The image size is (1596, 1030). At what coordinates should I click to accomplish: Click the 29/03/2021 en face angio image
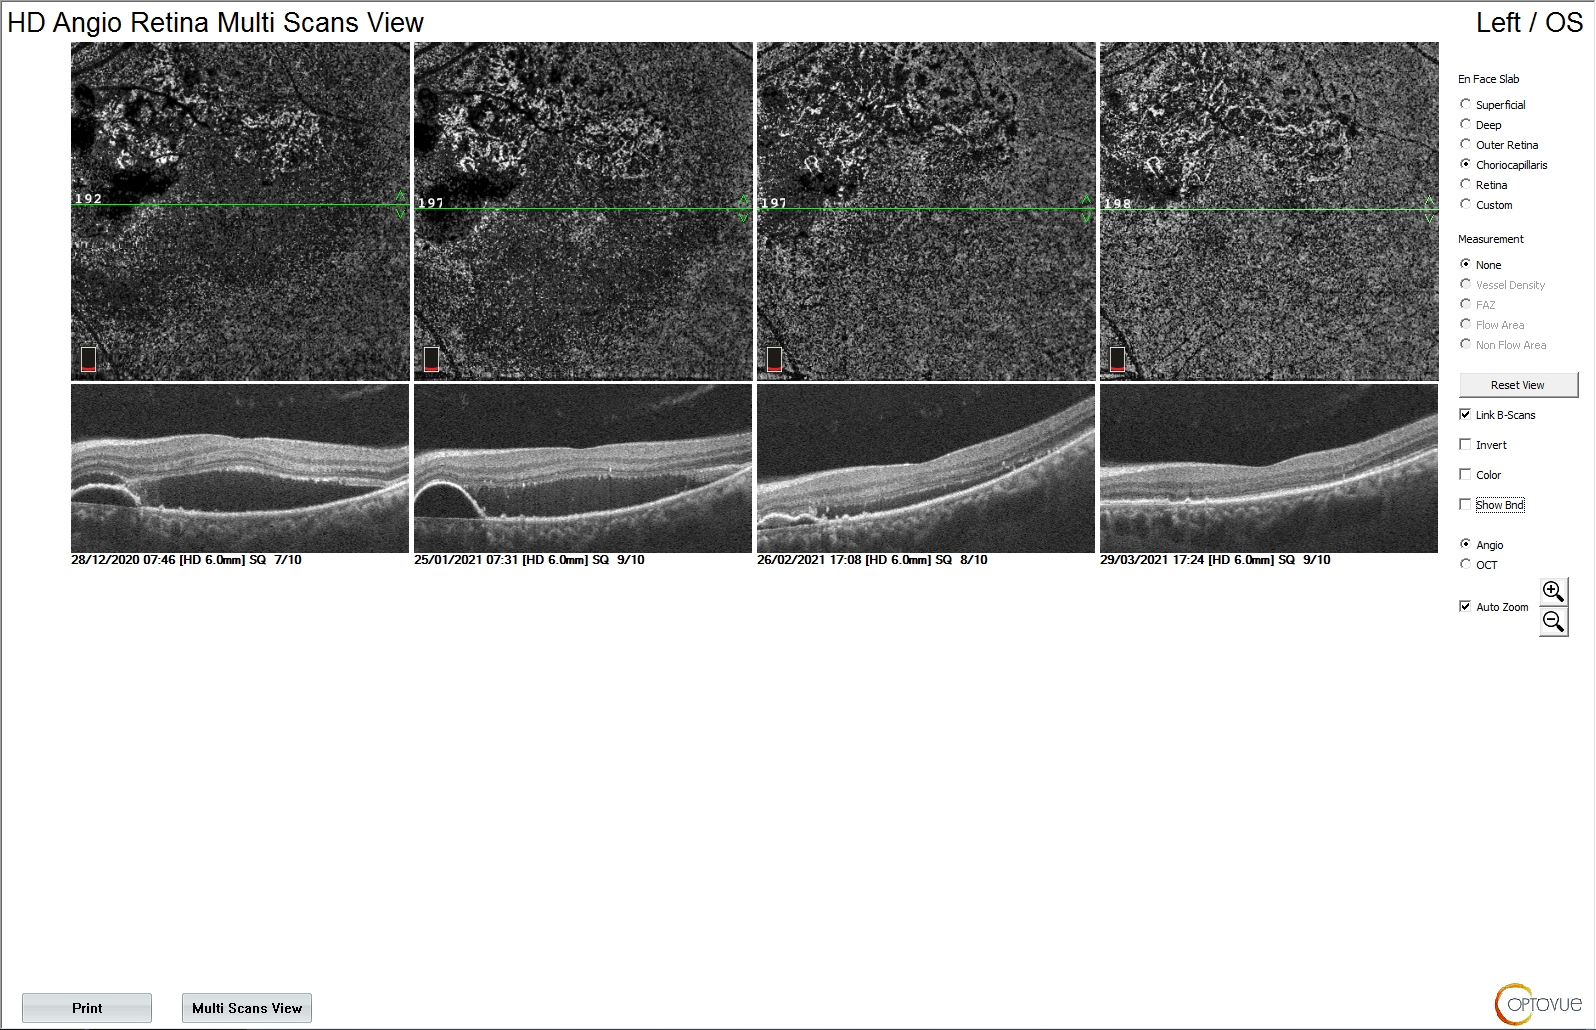coord(1269,211)
